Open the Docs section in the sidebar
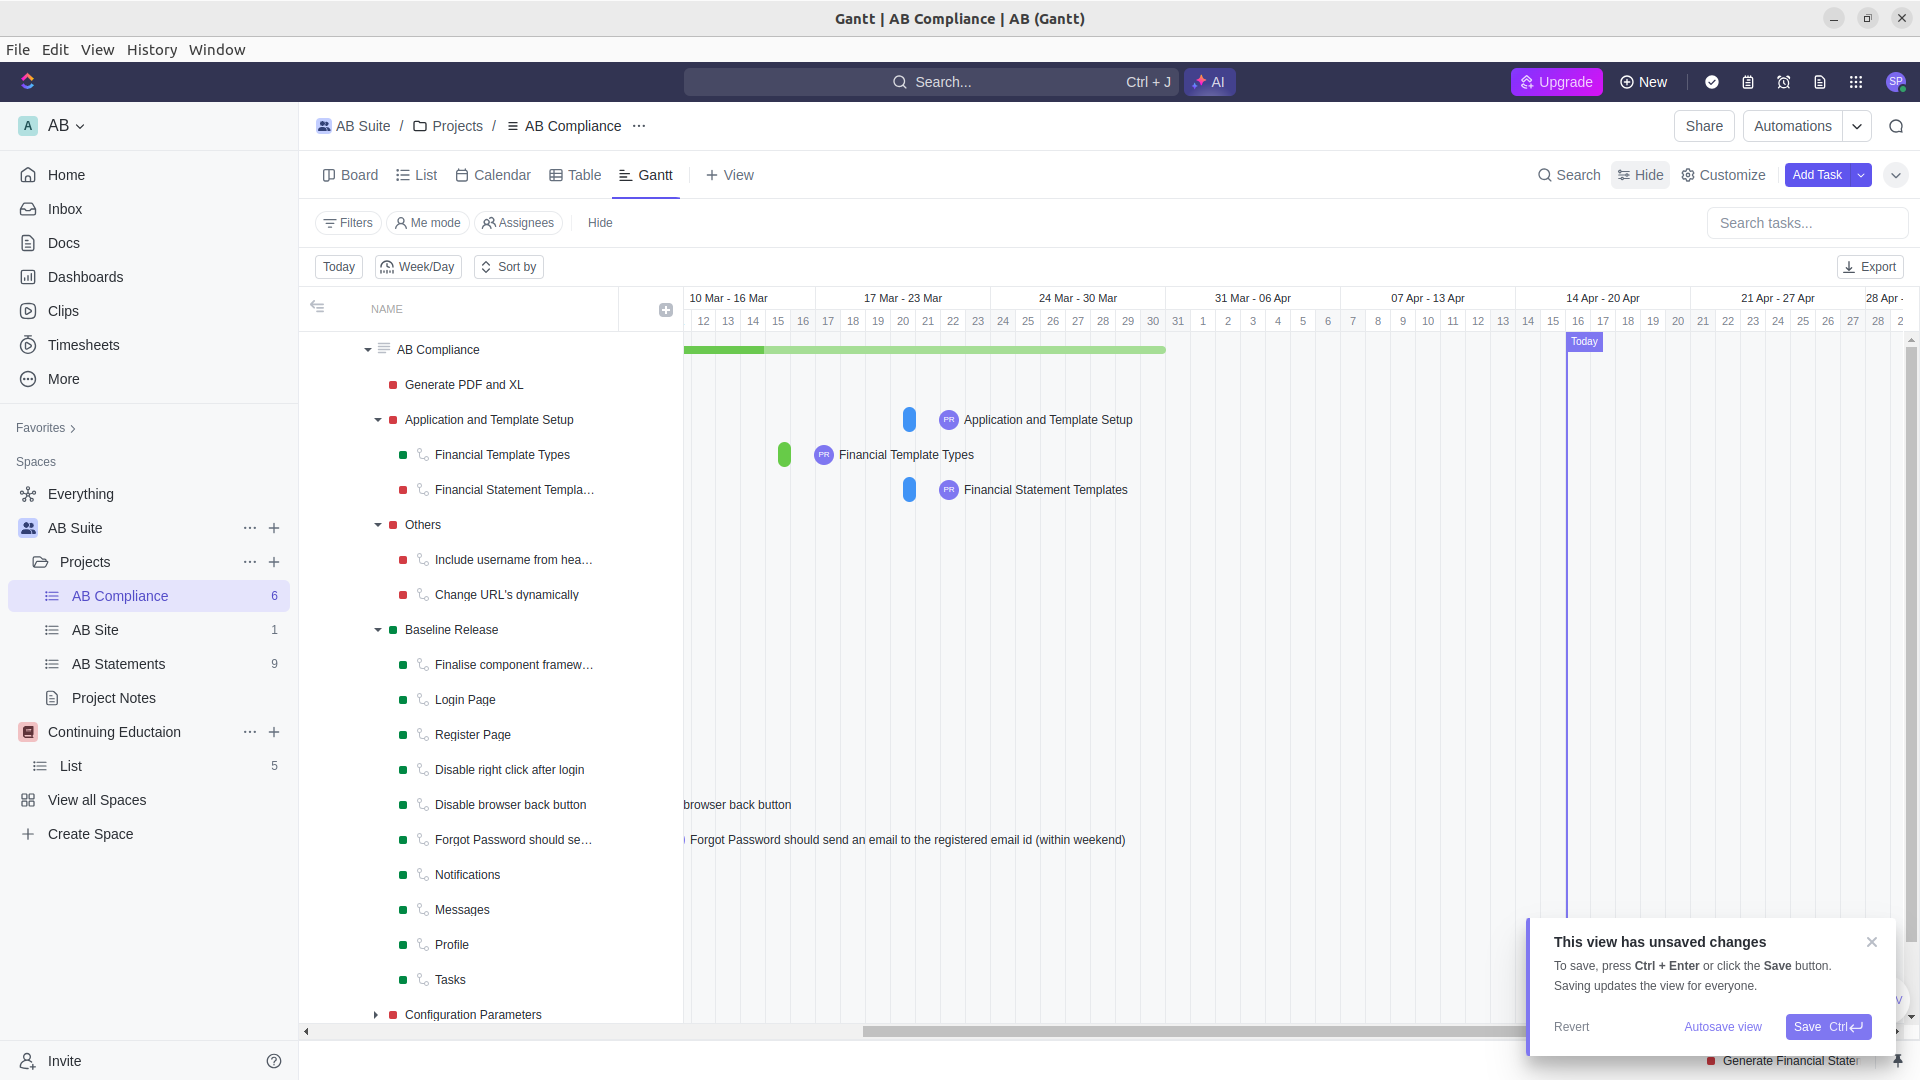Viewport: 1920px width, 1080px height. pyautogui.click(x=62, y=243)
